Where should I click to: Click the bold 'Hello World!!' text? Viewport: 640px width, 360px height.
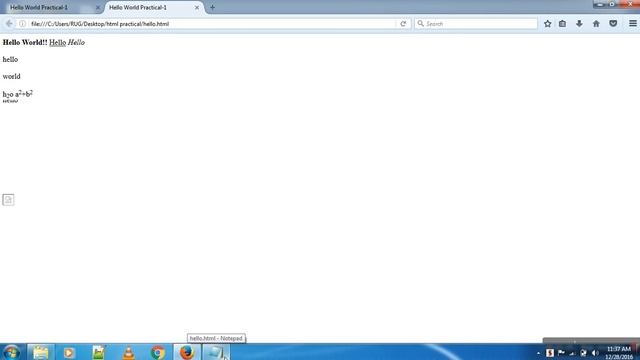point(25,42)
